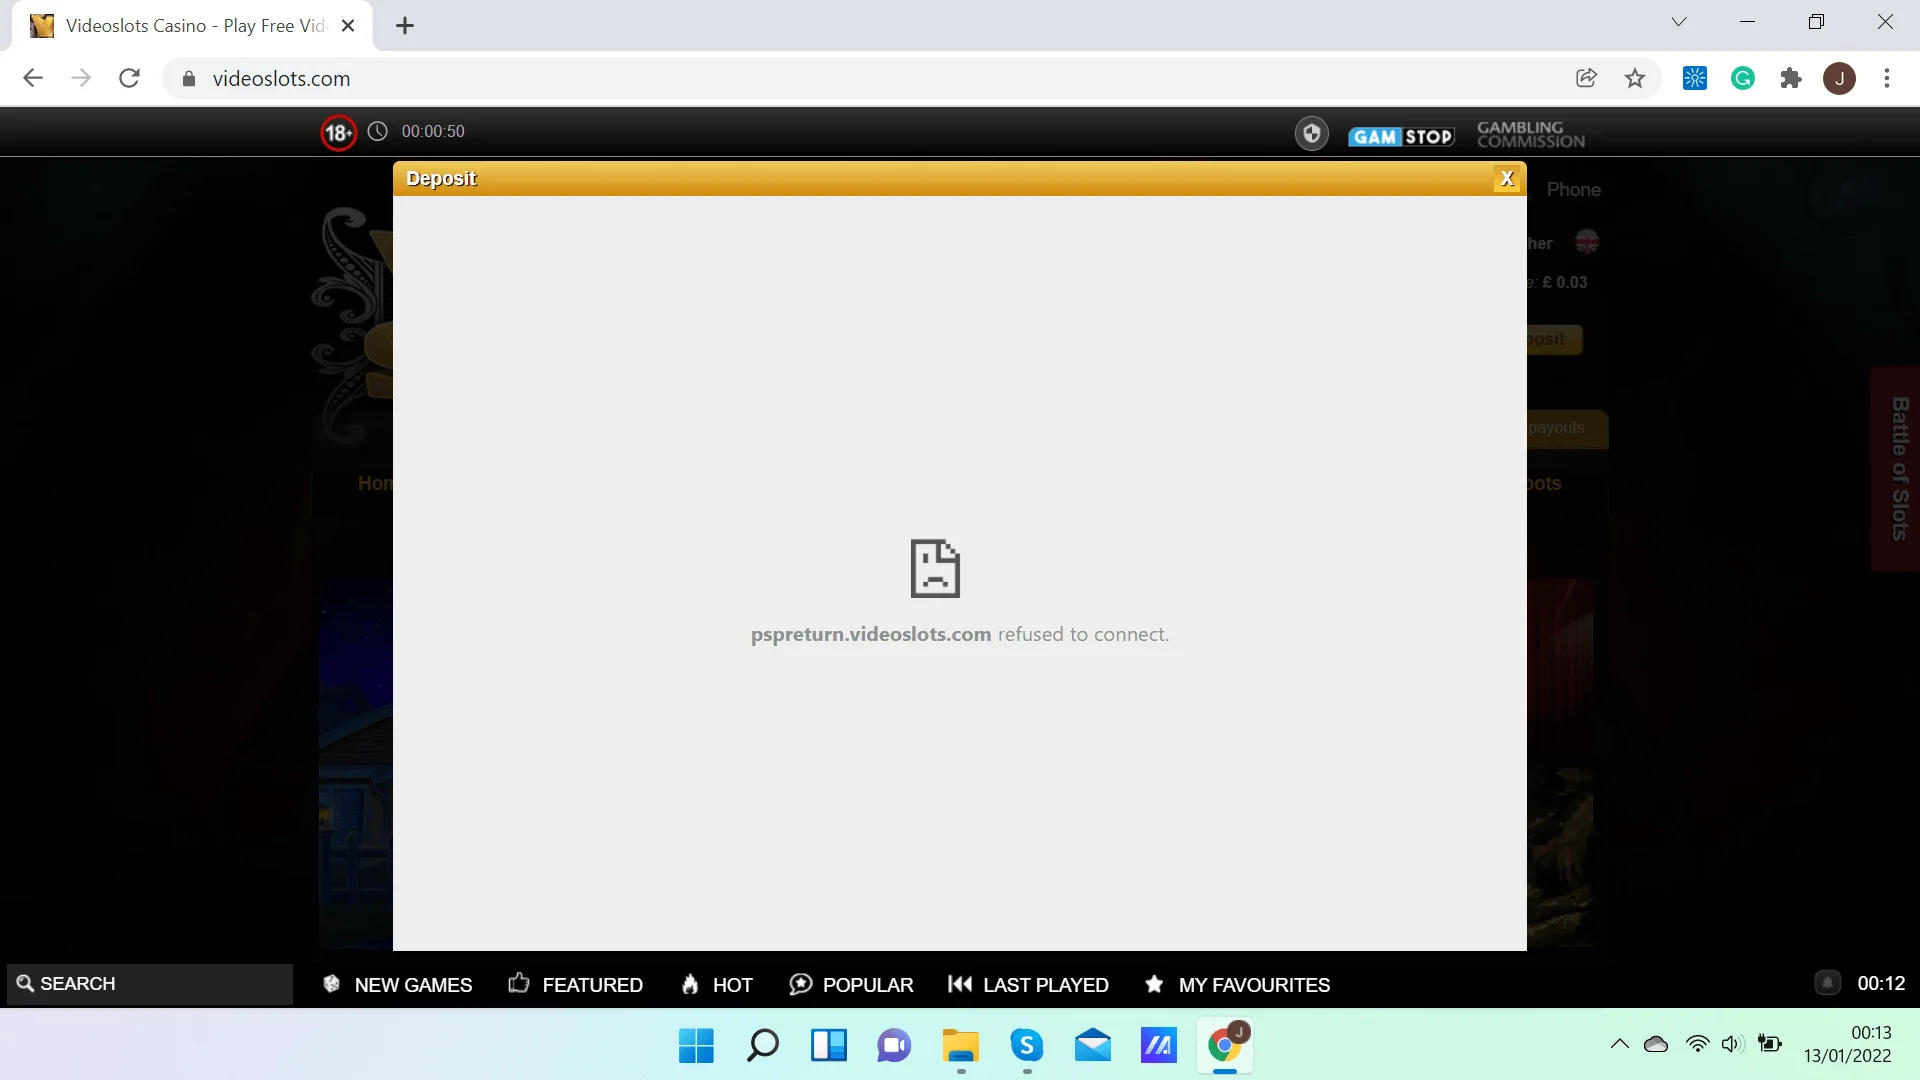The height and width of the screenshot is (1080, 1920).
Task: Open the Windows Start menu
Action: tap(696, 1046)
